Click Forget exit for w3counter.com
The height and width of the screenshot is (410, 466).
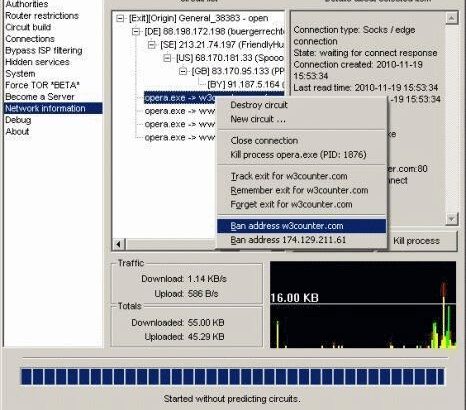pos(291,204)
